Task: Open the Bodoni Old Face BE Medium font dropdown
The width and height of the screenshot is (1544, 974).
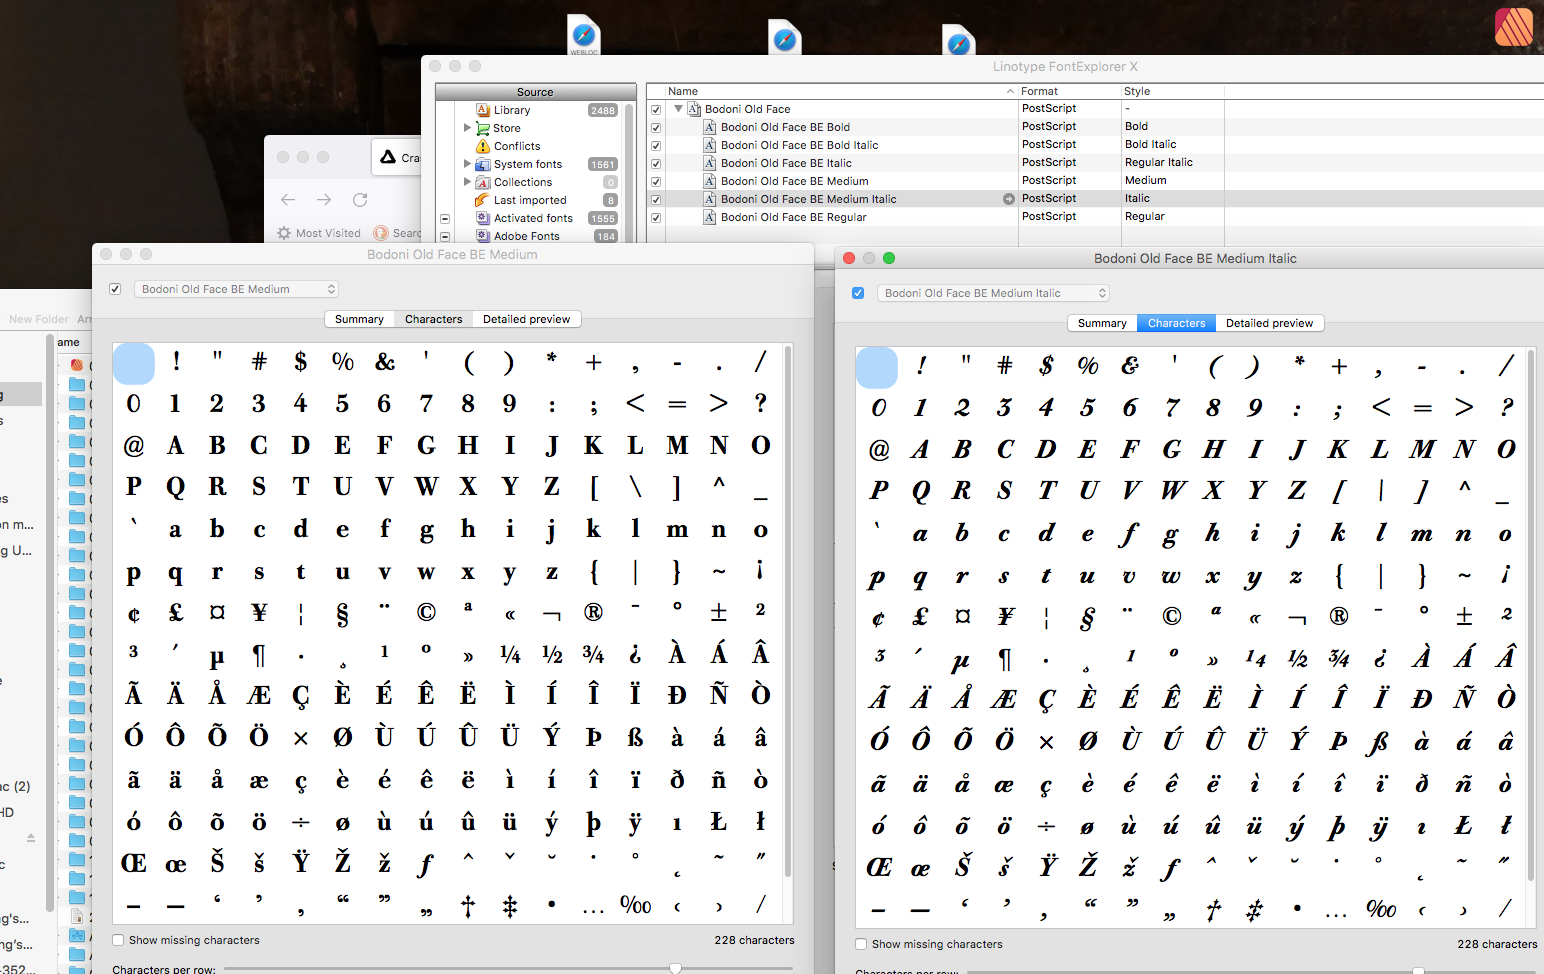Action: tap(236, 289)
